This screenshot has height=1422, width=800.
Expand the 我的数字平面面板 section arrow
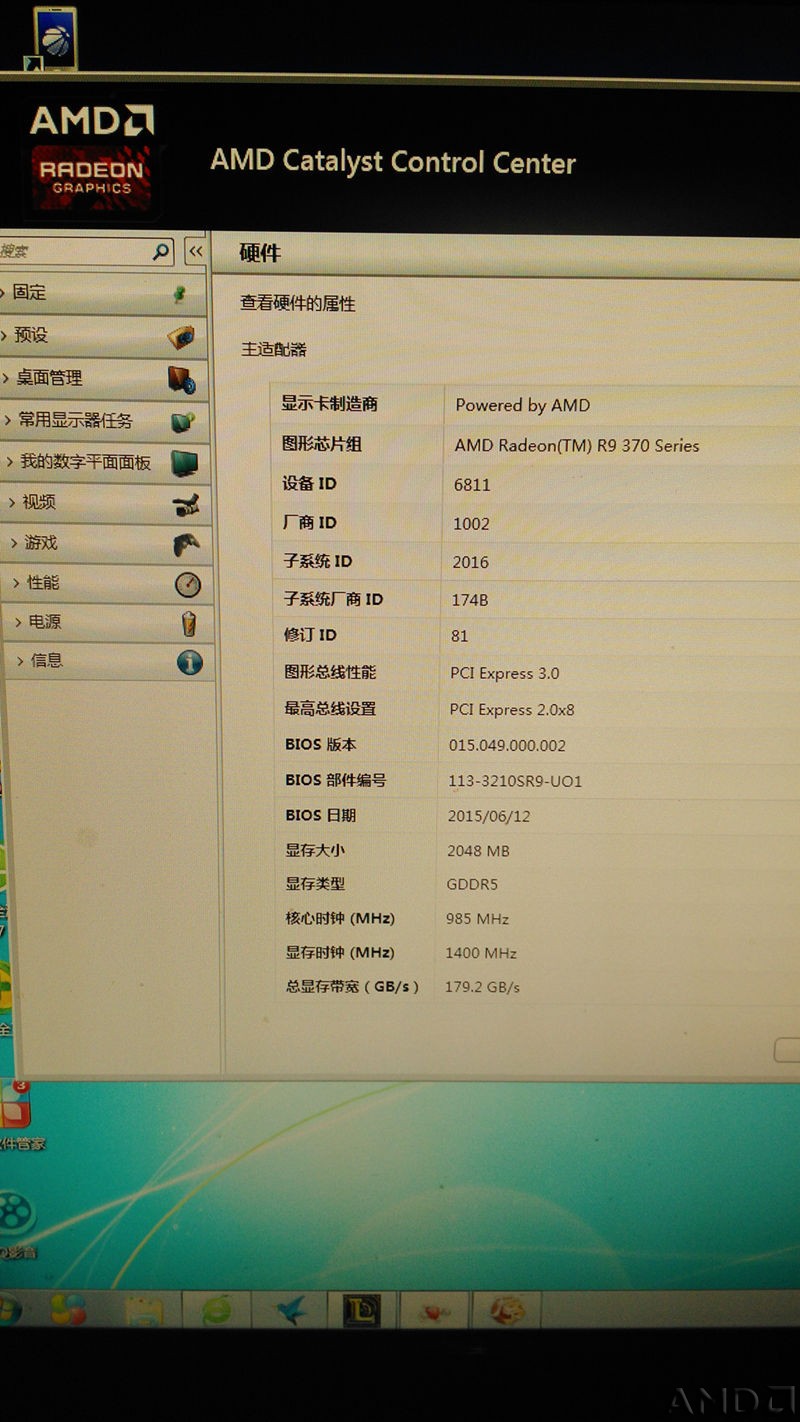[11, 462]
